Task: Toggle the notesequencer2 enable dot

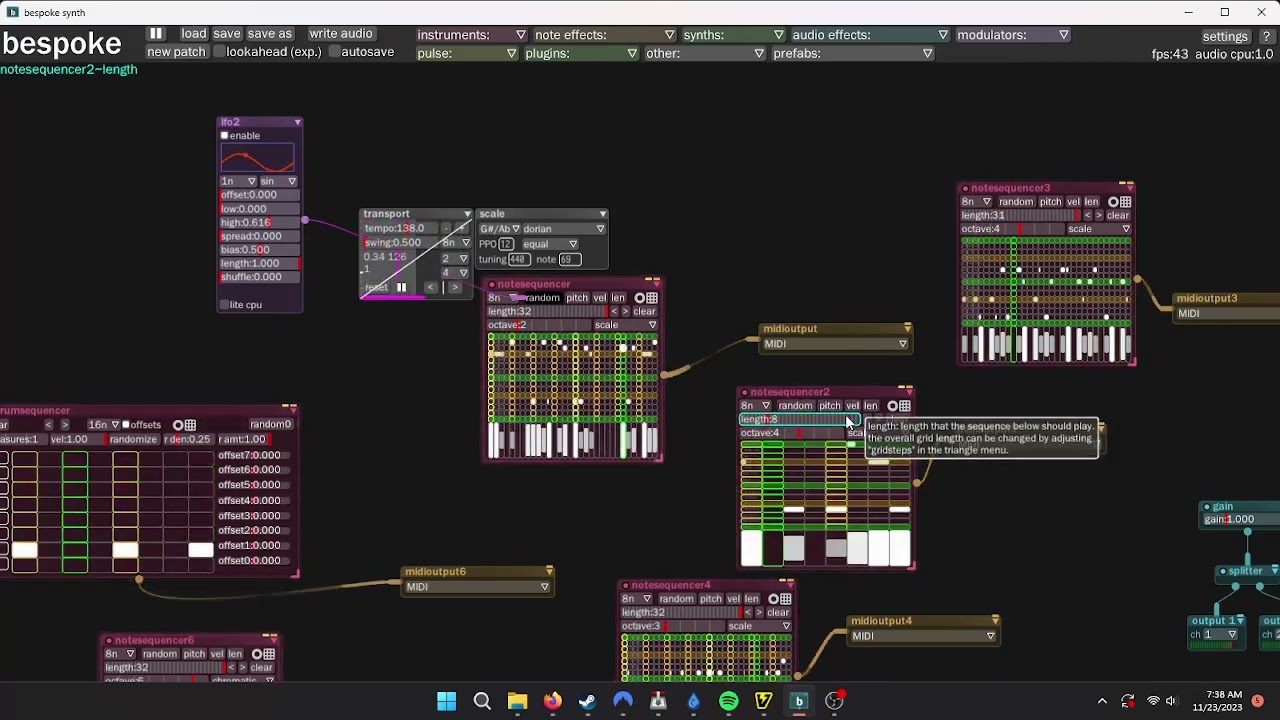Action: (x=745, y=393)
